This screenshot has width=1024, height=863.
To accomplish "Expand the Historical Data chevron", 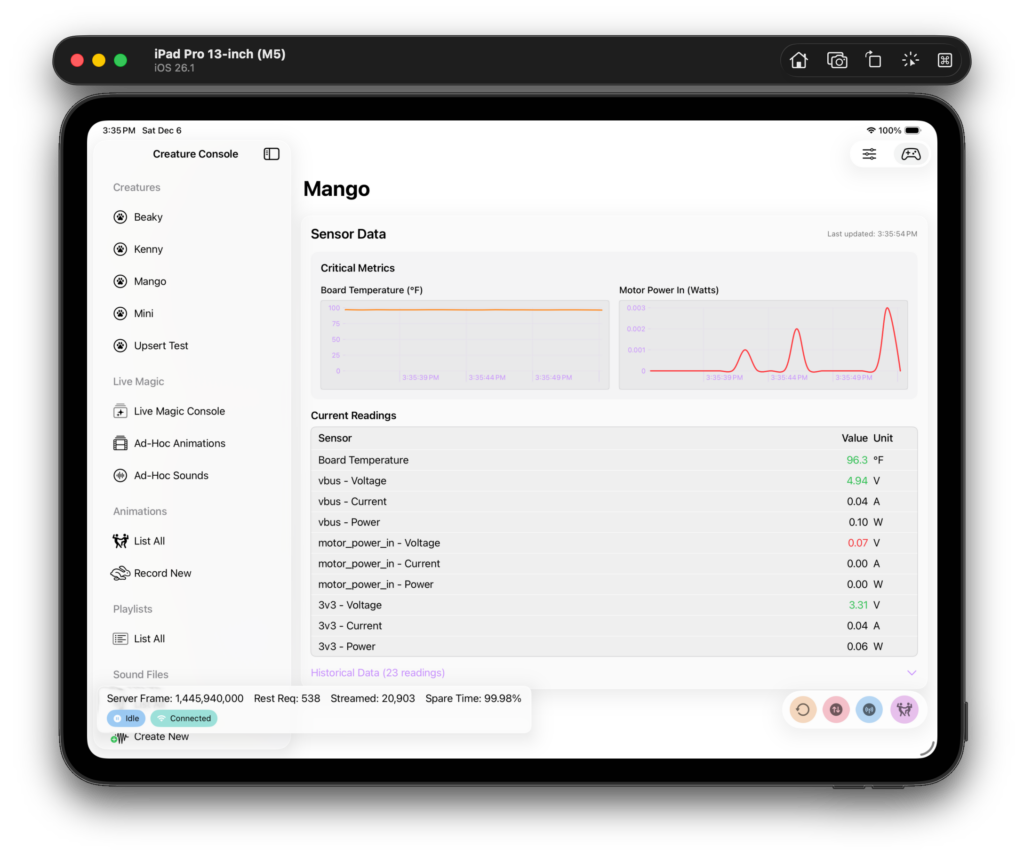I will [911, 673].
